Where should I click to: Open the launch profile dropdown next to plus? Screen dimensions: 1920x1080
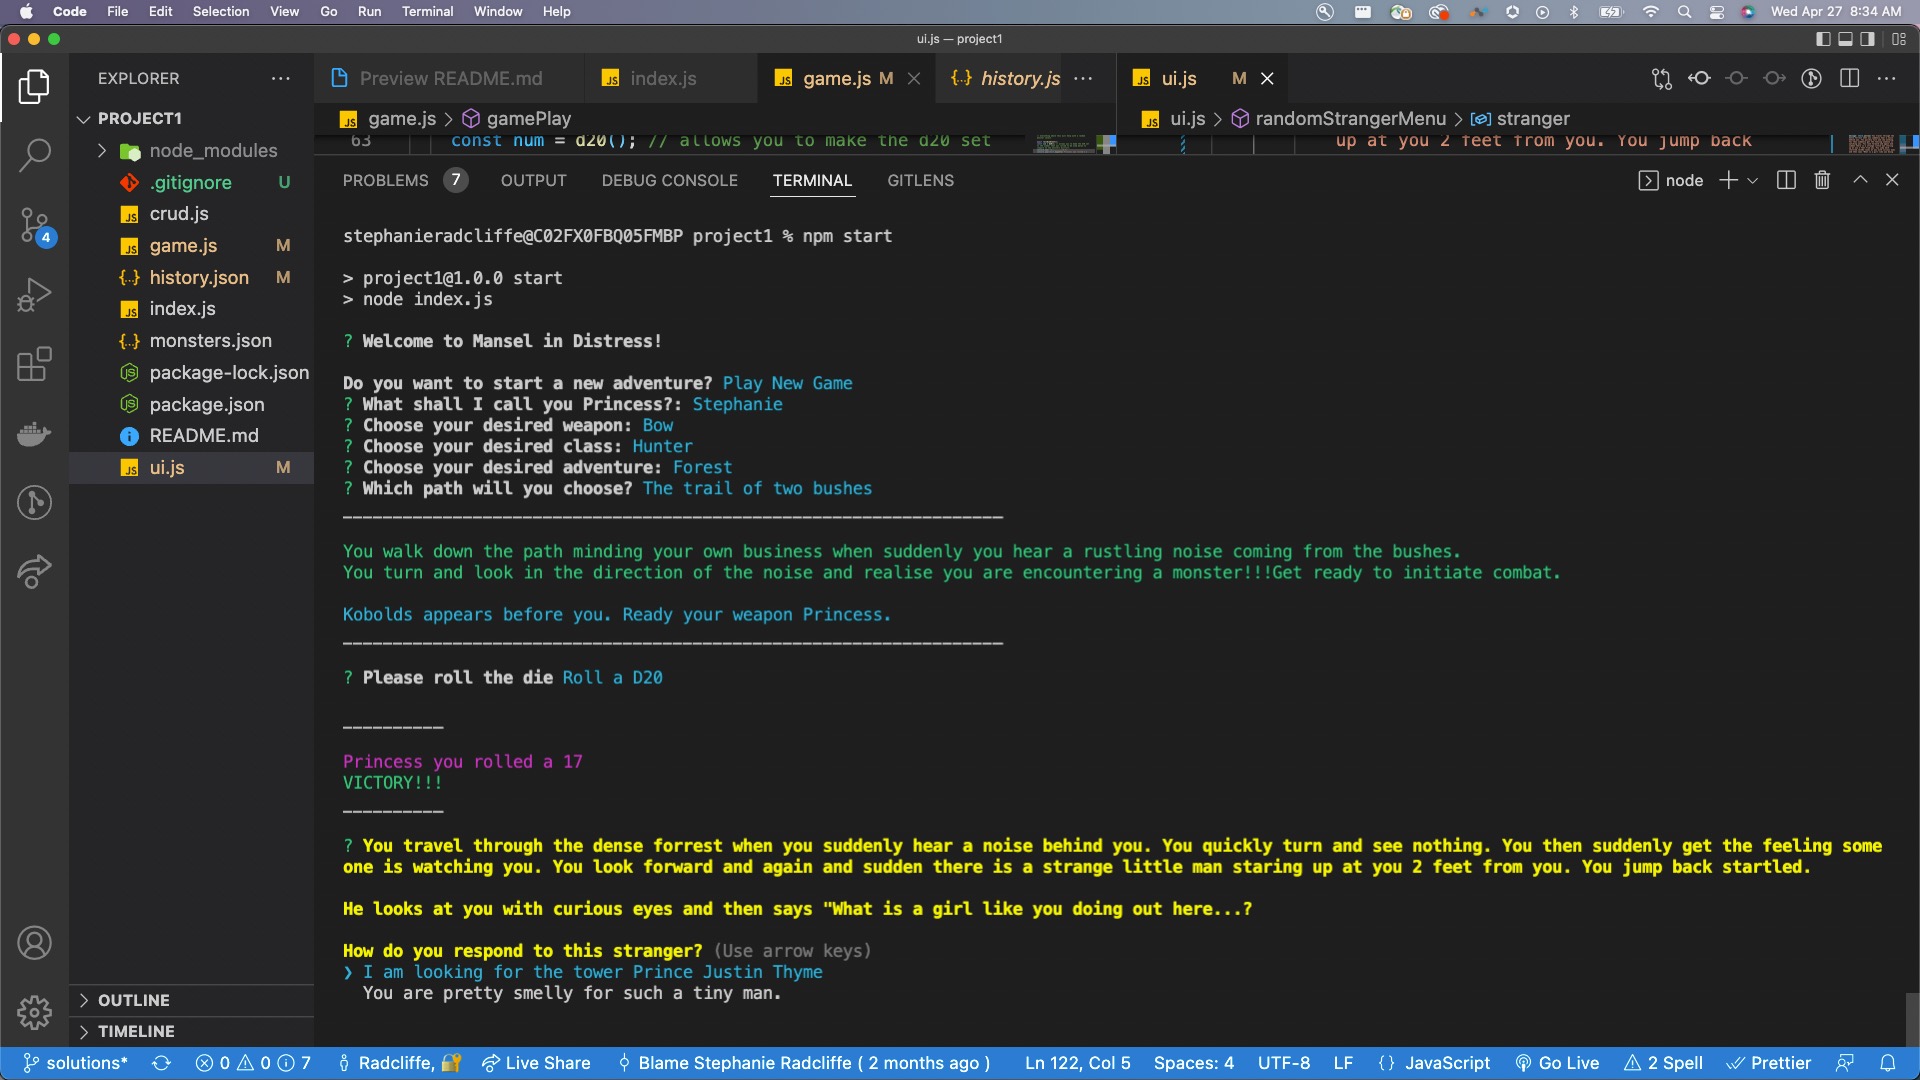coord(1752,180)
